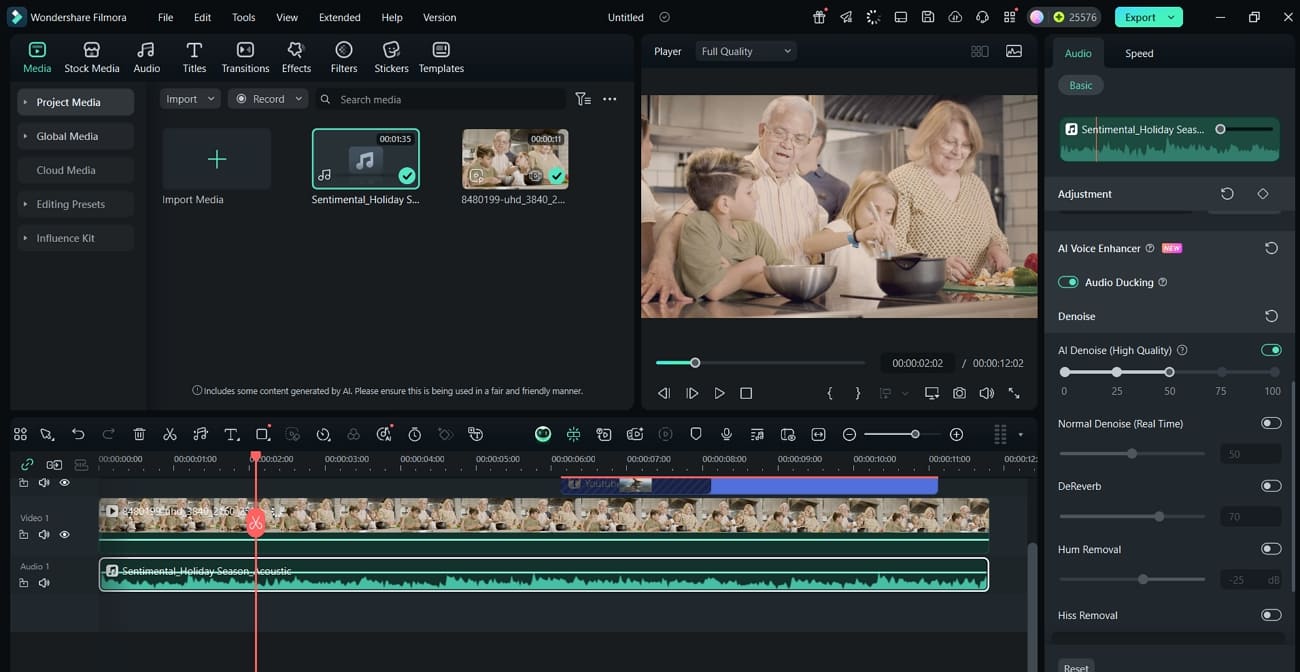Add keyframe diamond in Adjustment section
1300x672 pixels.
click(x=1263, y=194)
